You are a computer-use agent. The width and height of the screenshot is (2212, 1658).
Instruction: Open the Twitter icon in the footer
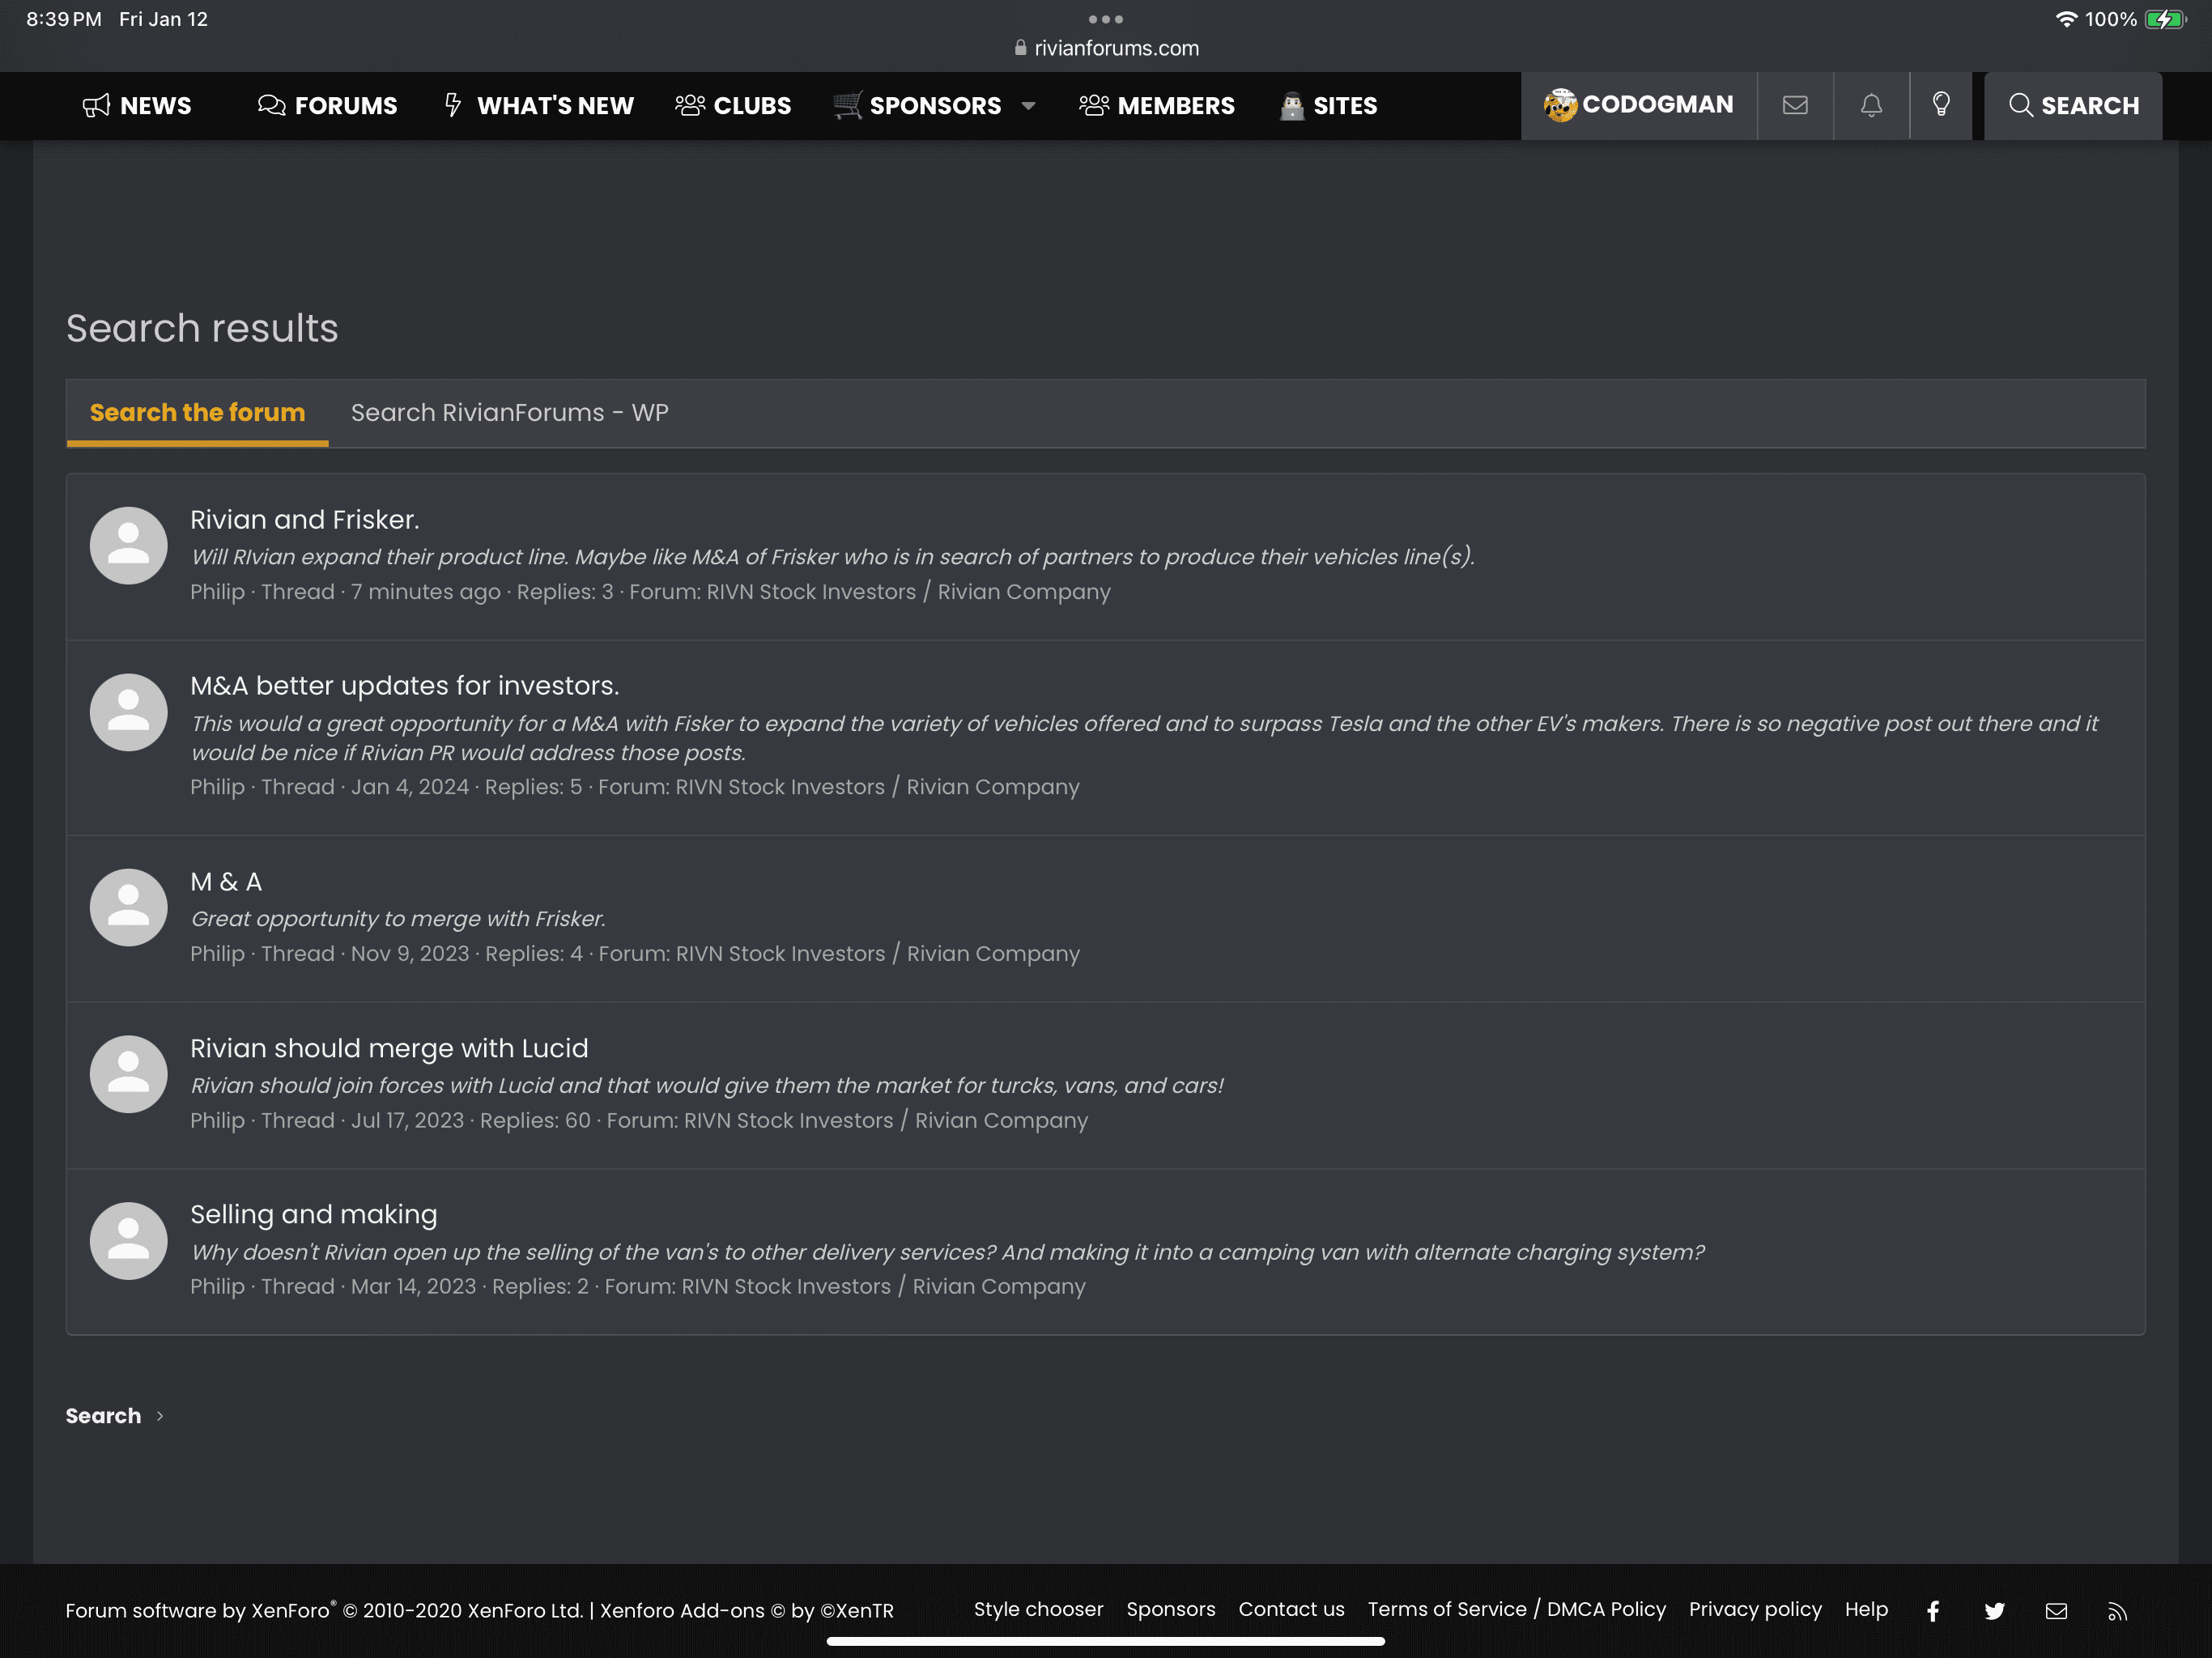point(1994,1611)
